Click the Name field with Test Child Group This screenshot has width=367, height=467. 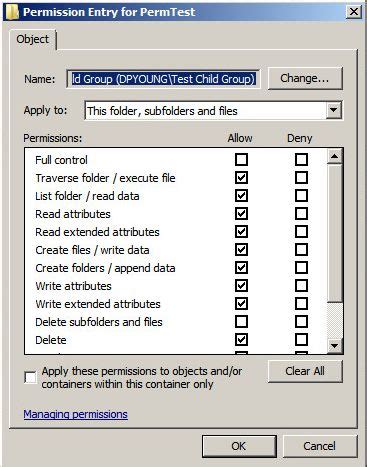[x=163, y=79]
